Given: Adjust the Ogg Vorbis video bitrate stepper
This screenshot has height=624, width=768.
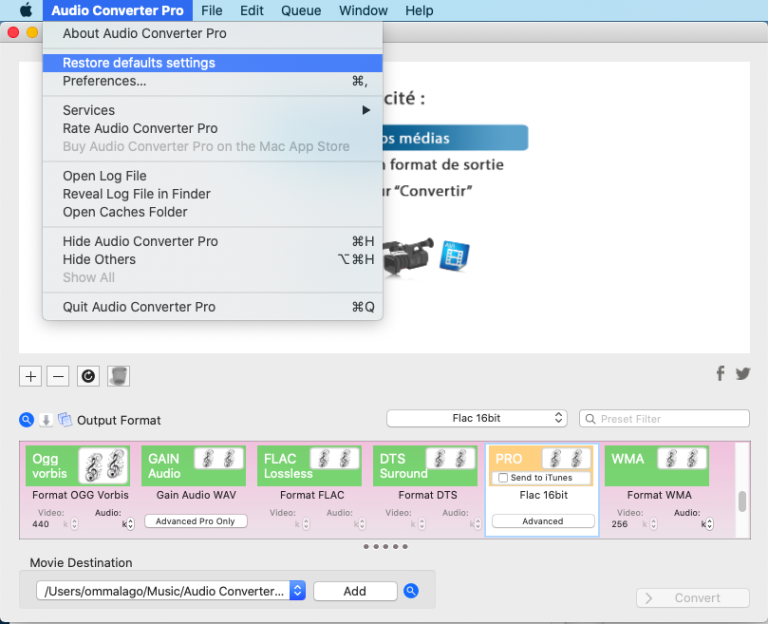Looking at the screenshot, I should pyautogui.click(x=74, y=524).
